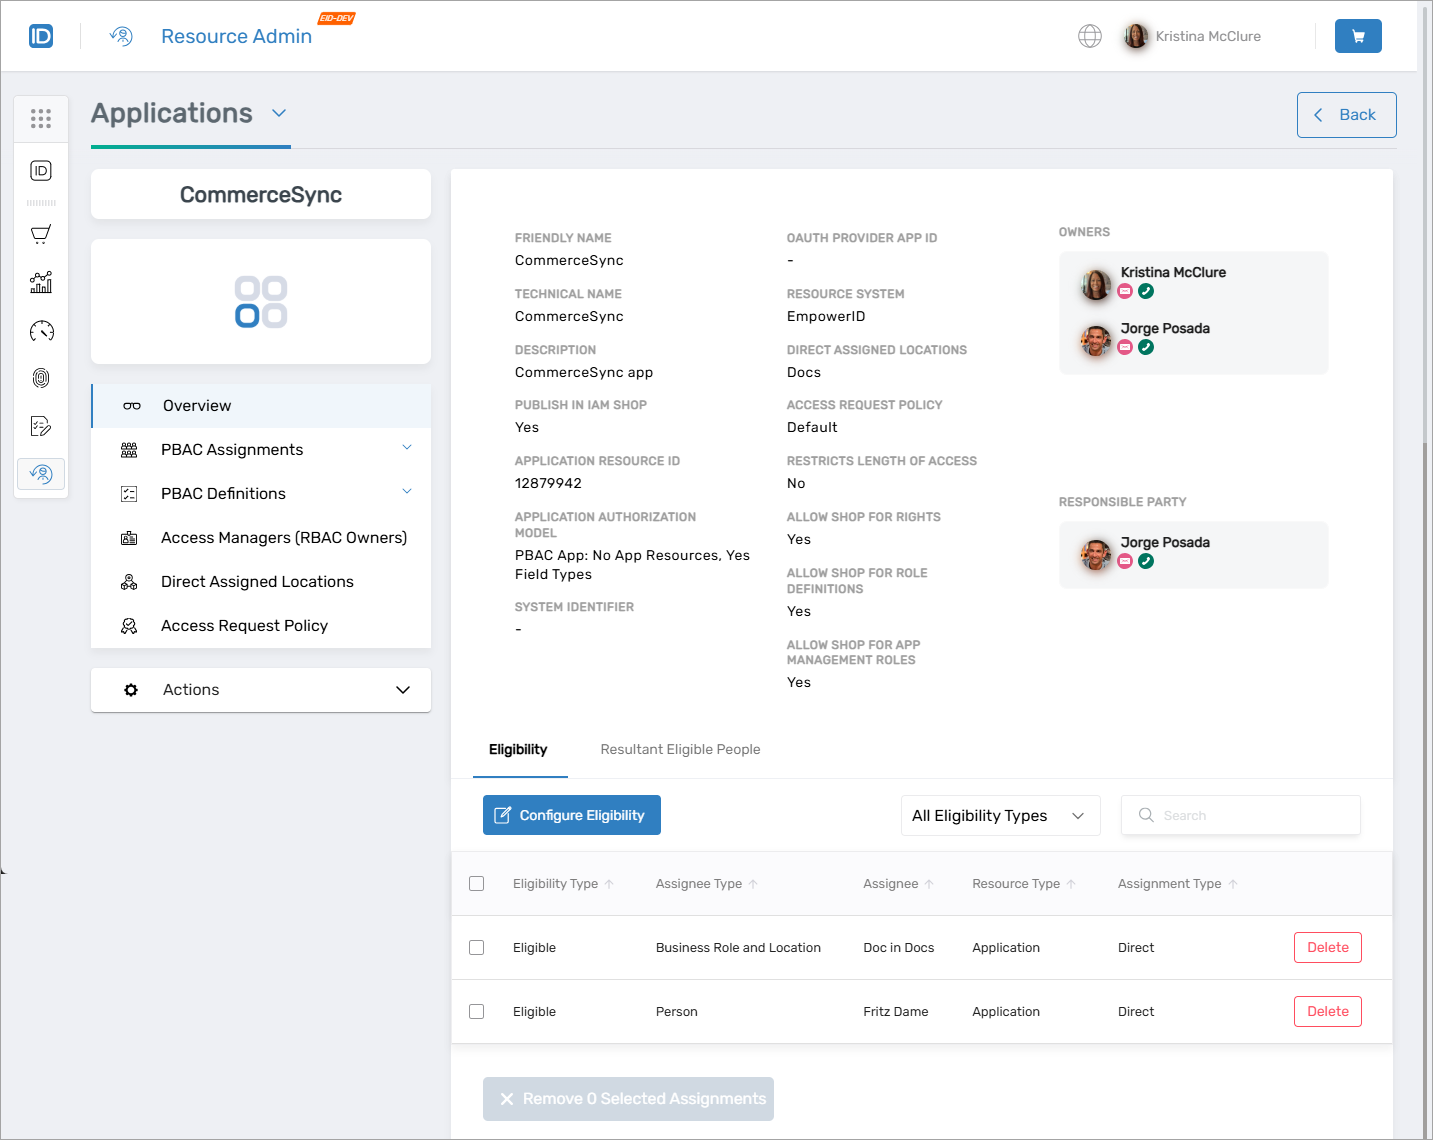Click the glasses icon next to Overview
The width and height of the screenshot is (1433, 1140).
click(132, 406)
